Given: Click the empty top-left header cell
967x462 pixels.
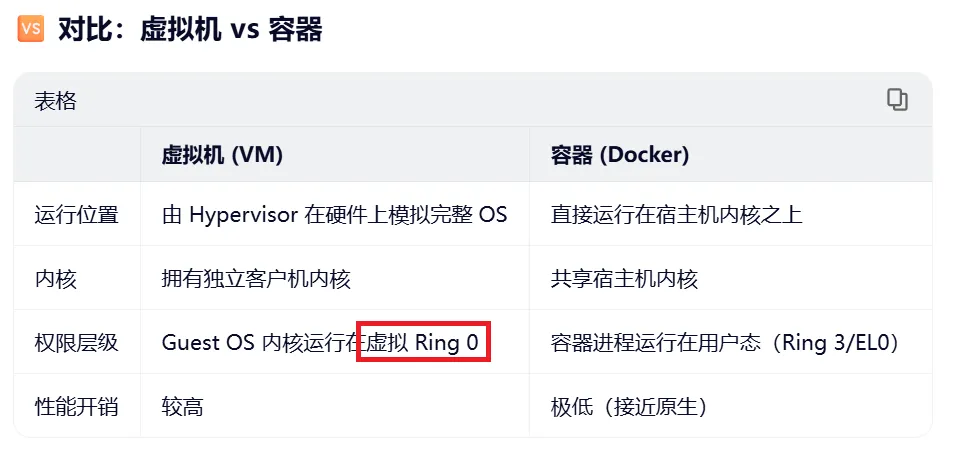Looking at the screenshot, I should (x=77, y=154).
